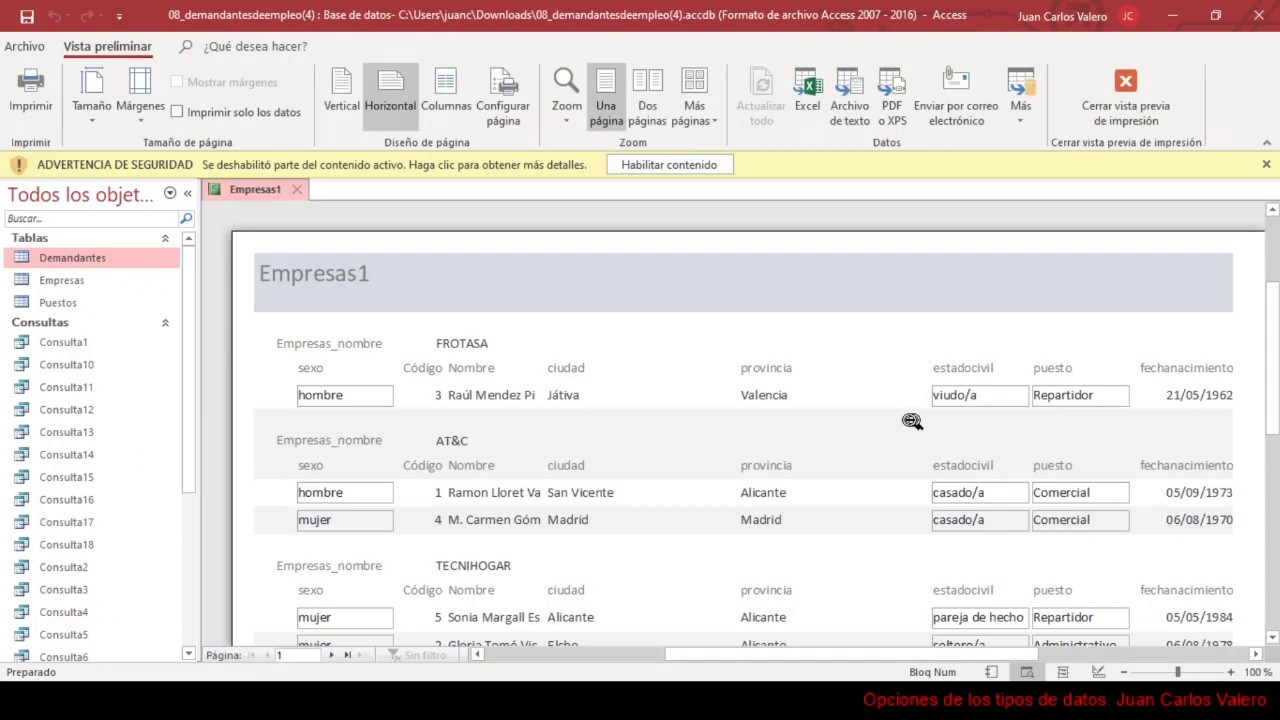
Task: Click Habilitar contenido button
Action: [x=669, y=165]
